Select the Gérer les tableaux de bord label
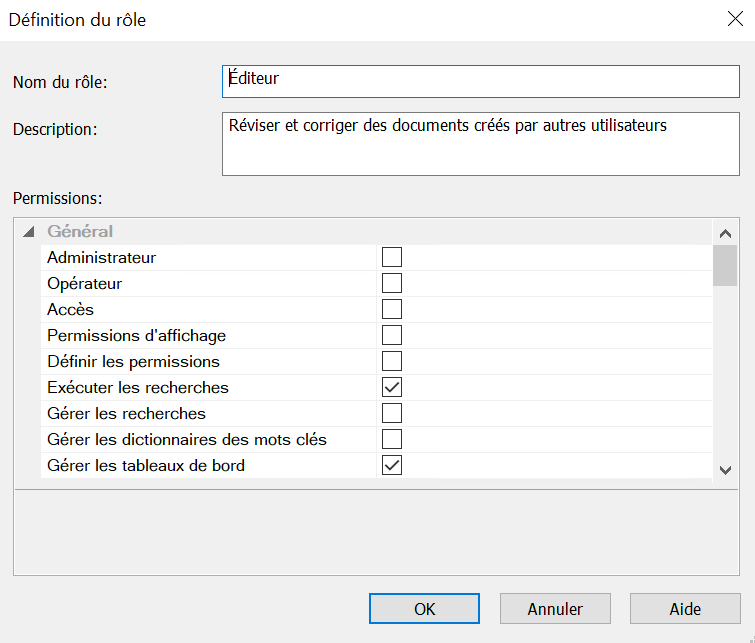The width and height of the screenshot is (755, 643). (x=146, y=466)
